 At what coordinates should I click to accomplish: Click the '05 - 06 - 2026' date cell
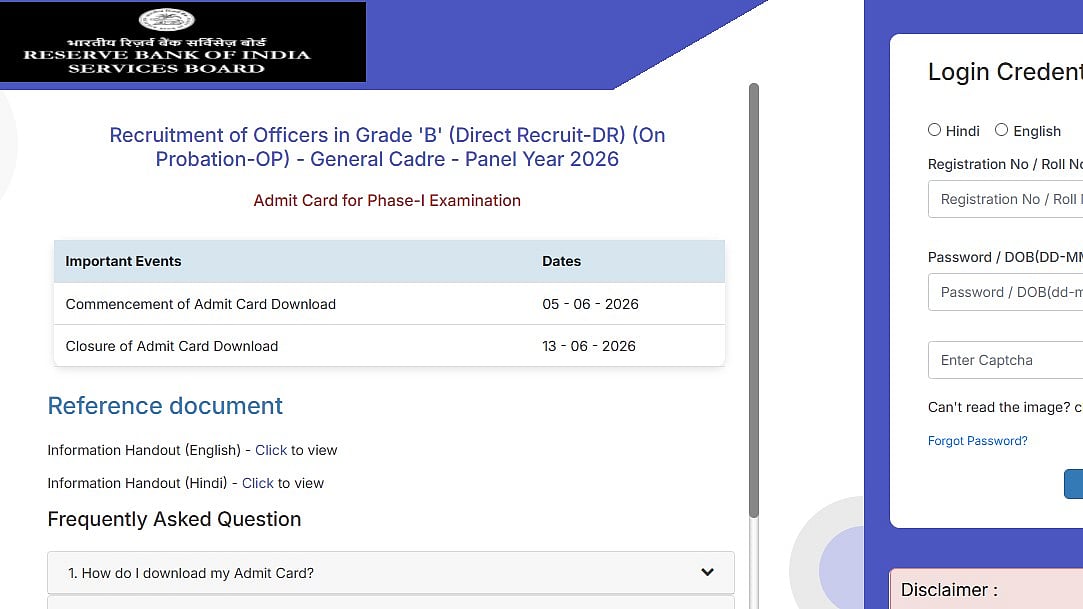click(591, 304)
